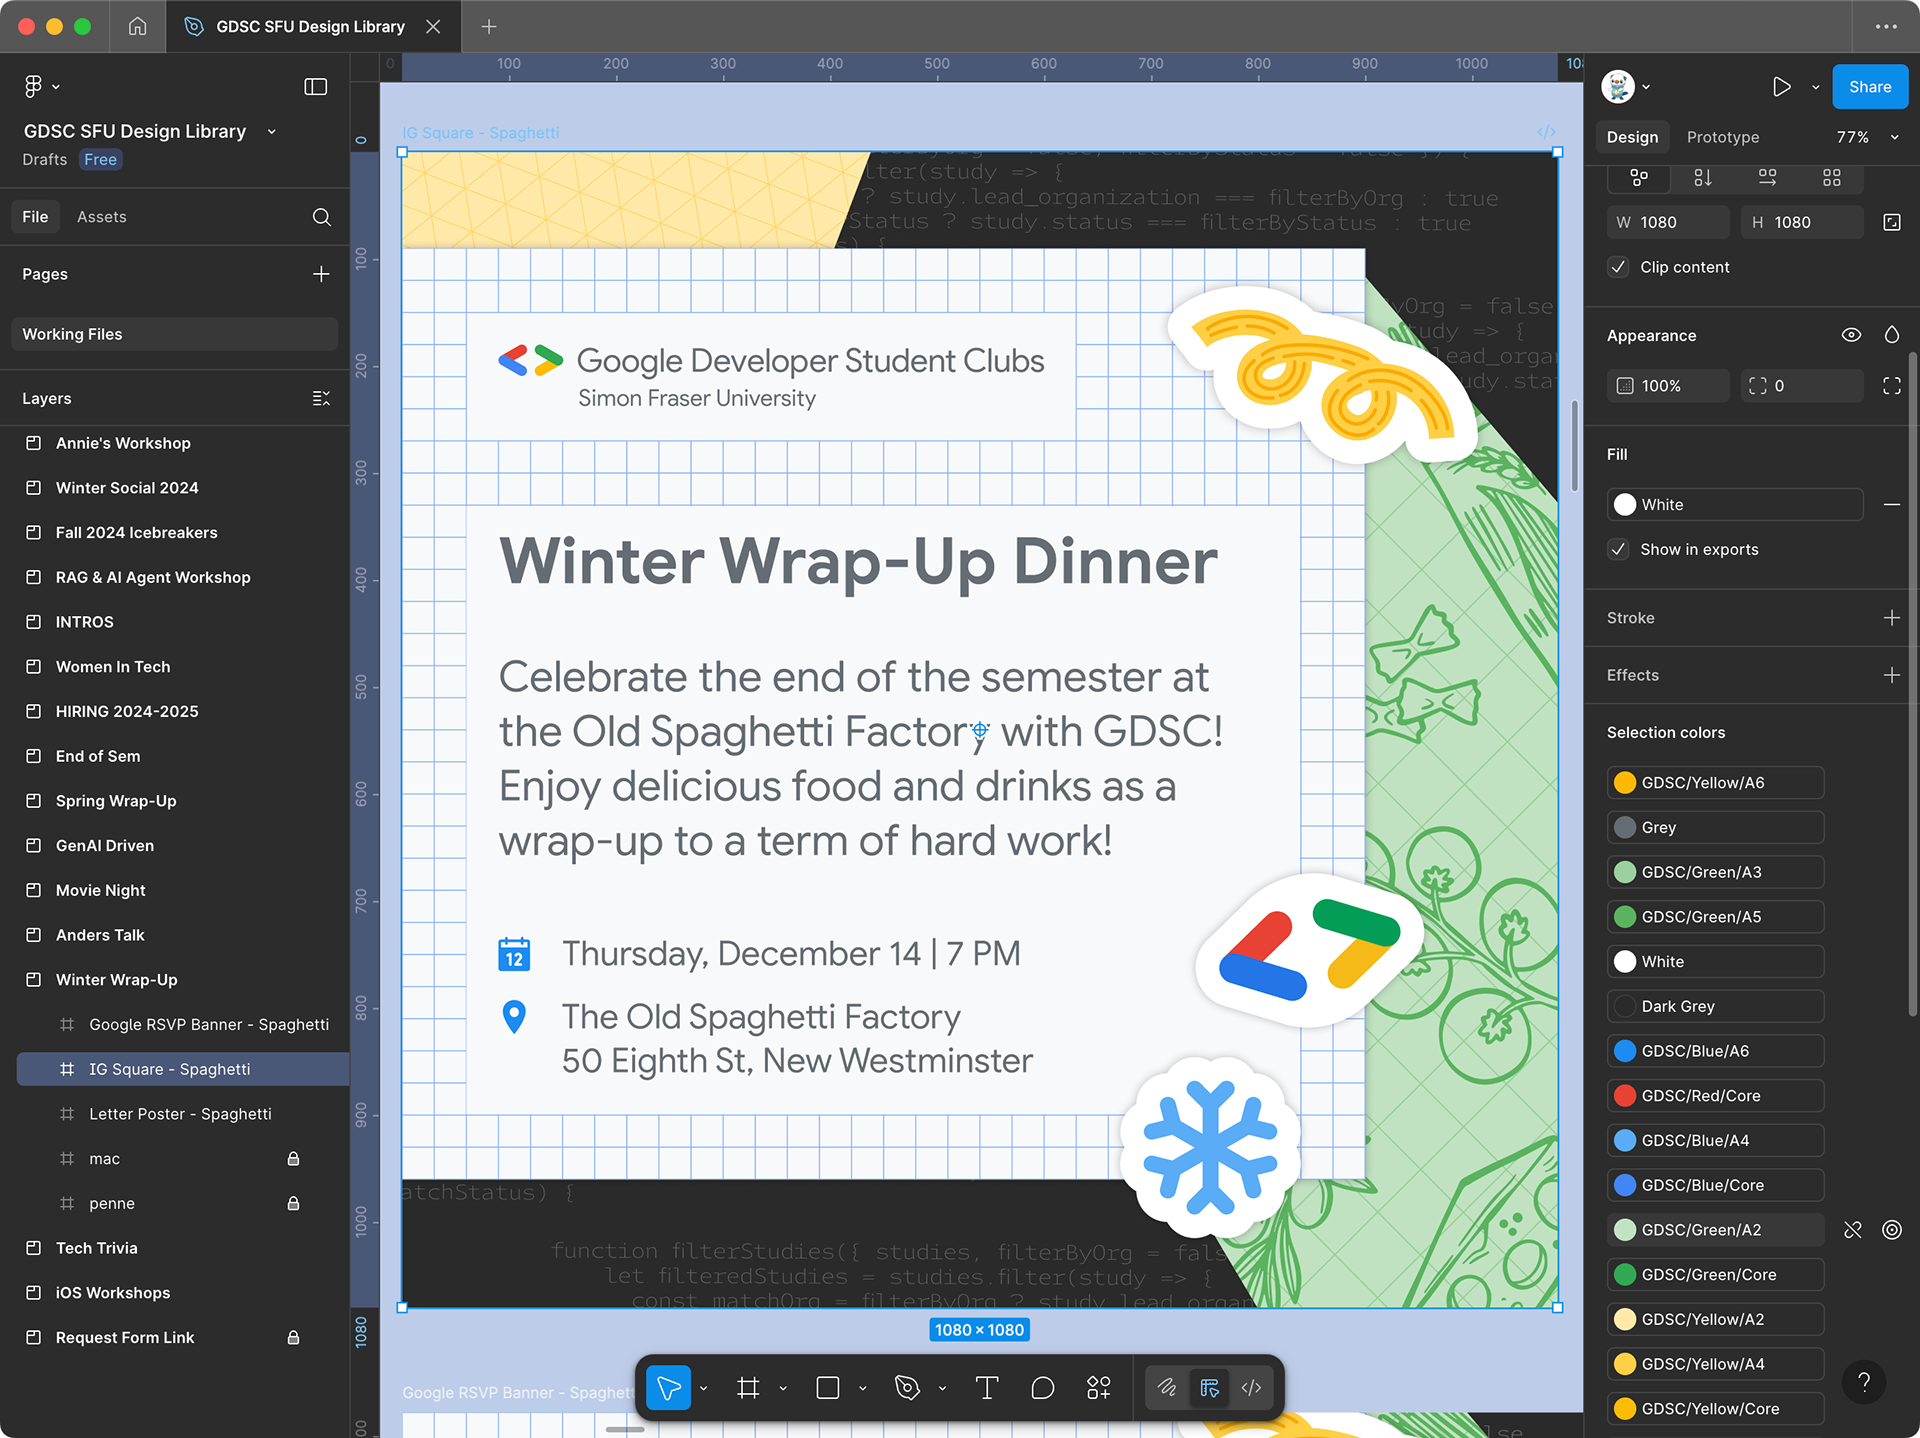
Task: Open the Assets tab
Action: pyautogui.click(x=101, y=217)
